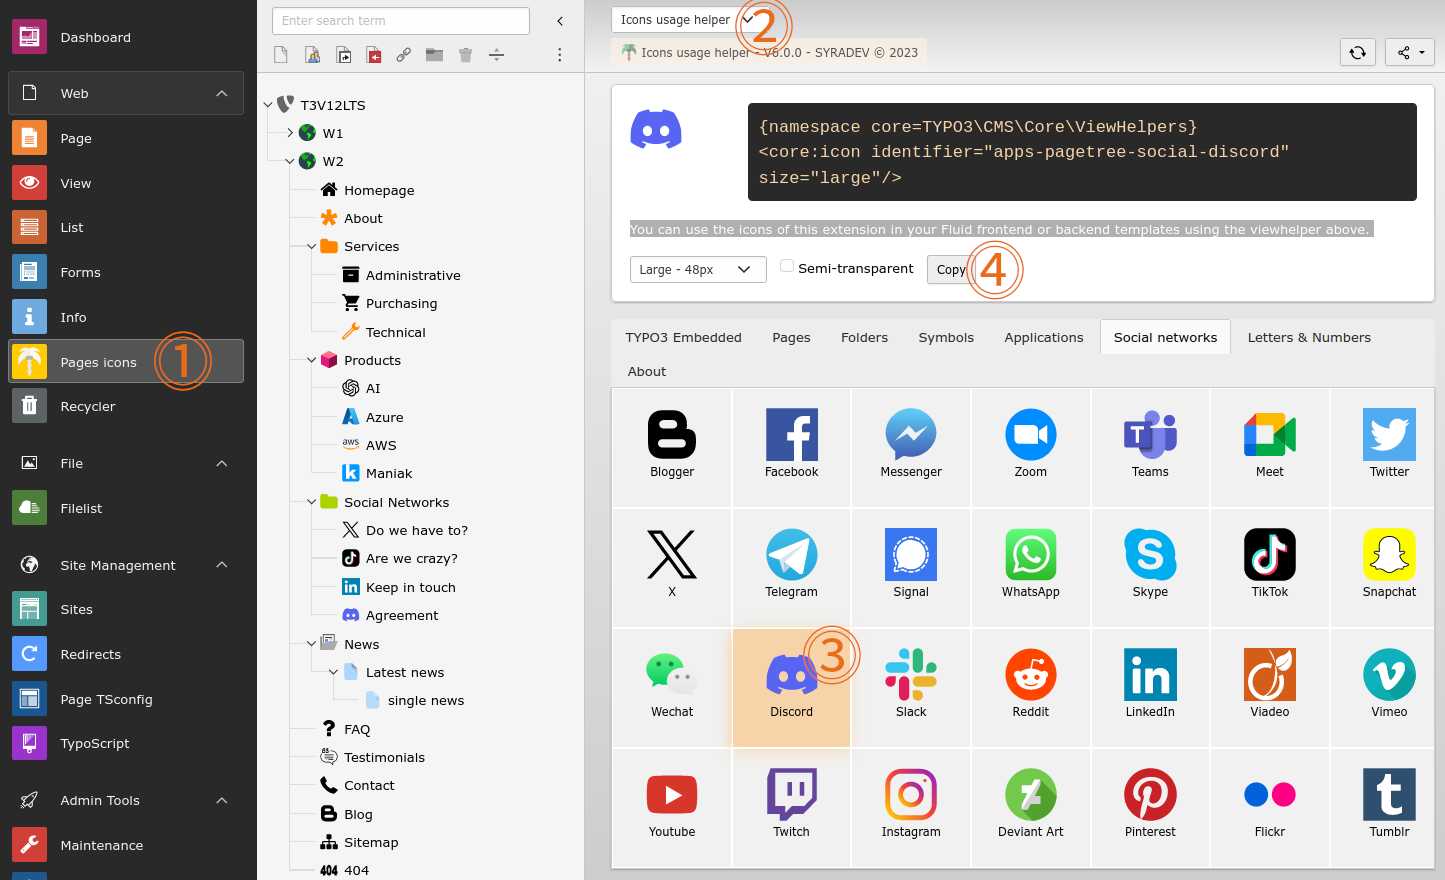1445x880 pixels.
Task: Collapse the page tree panel
Action: click(560, 21)
